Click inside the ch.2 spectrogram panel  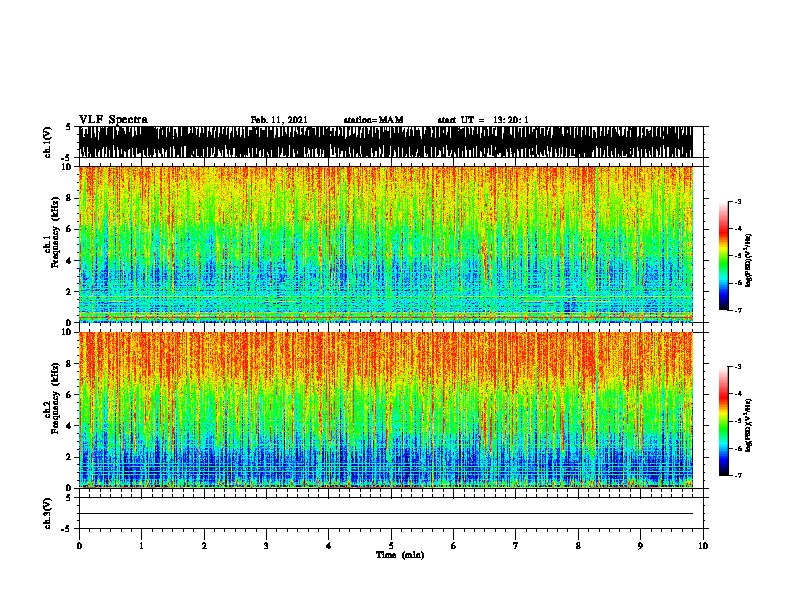click(386, 410)
